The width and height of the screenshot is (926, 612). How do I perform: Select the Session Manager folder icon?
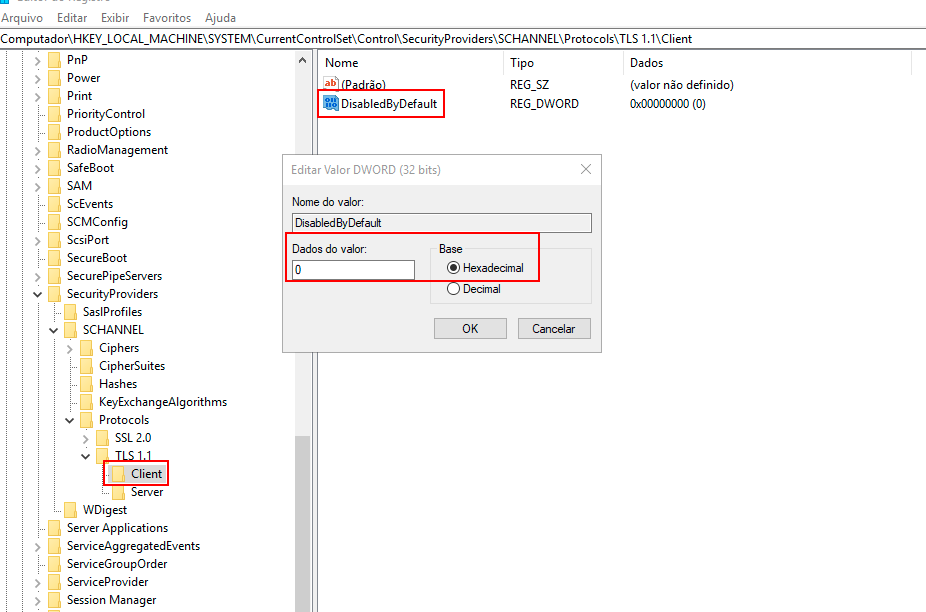tap(54, 600)
